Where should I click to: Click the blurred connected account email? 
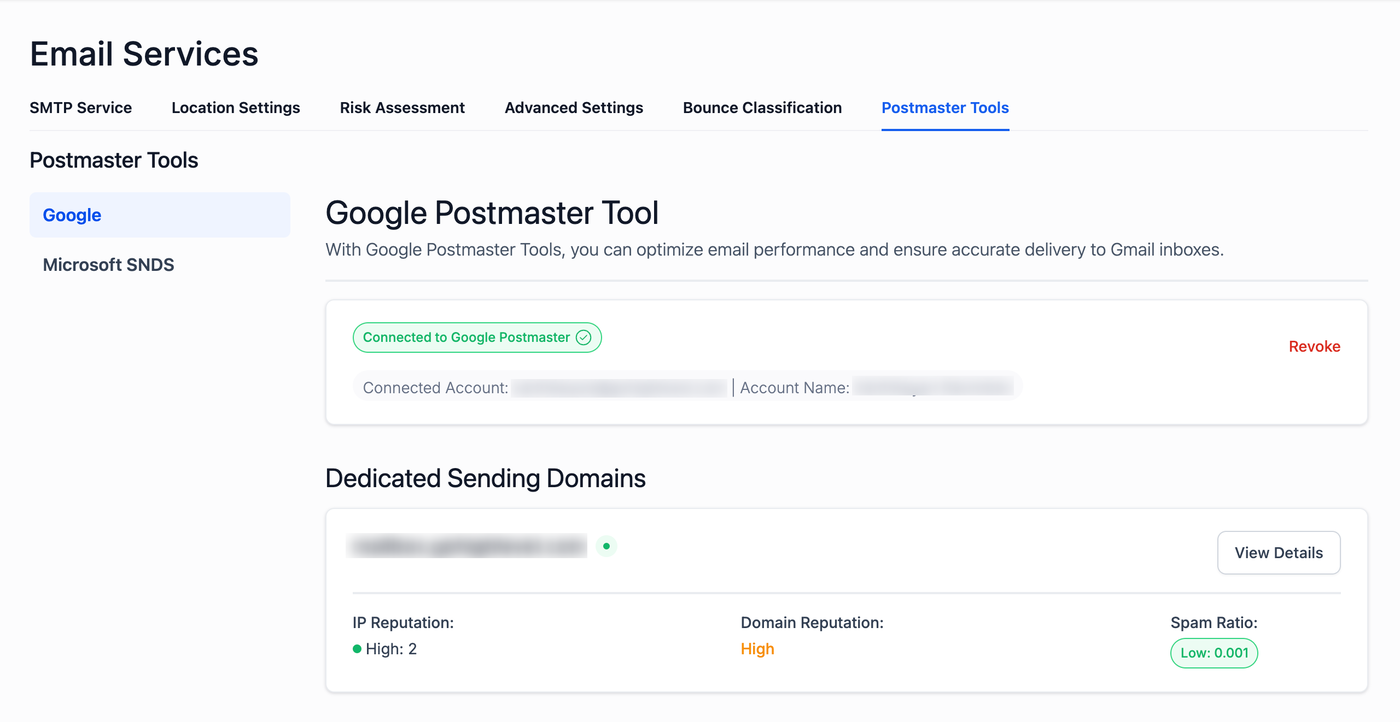619,388
